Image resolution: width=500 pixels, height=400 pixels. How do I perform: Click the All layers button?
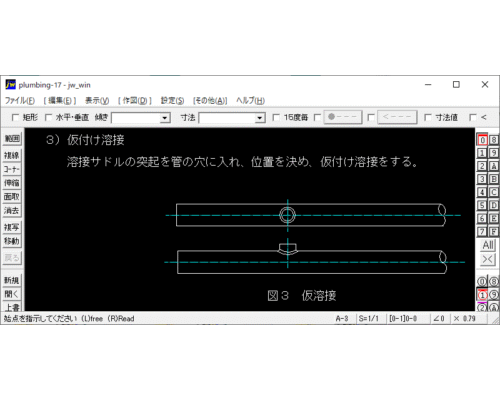488,245
